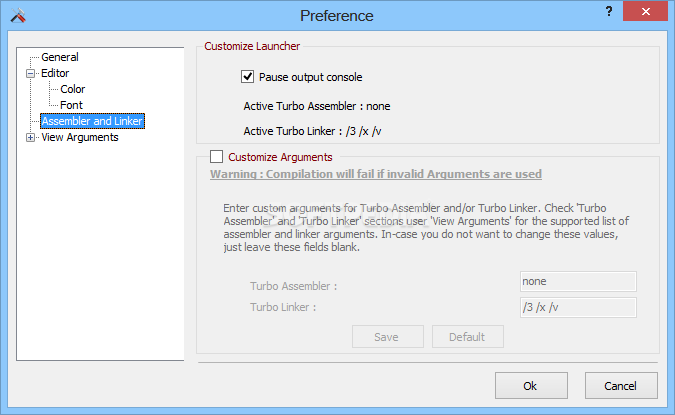The height and width of the screenshot is (415, 675).
Task: Collapse the Editor tree node
Action: pyautogui.click(x=30, y=73)
